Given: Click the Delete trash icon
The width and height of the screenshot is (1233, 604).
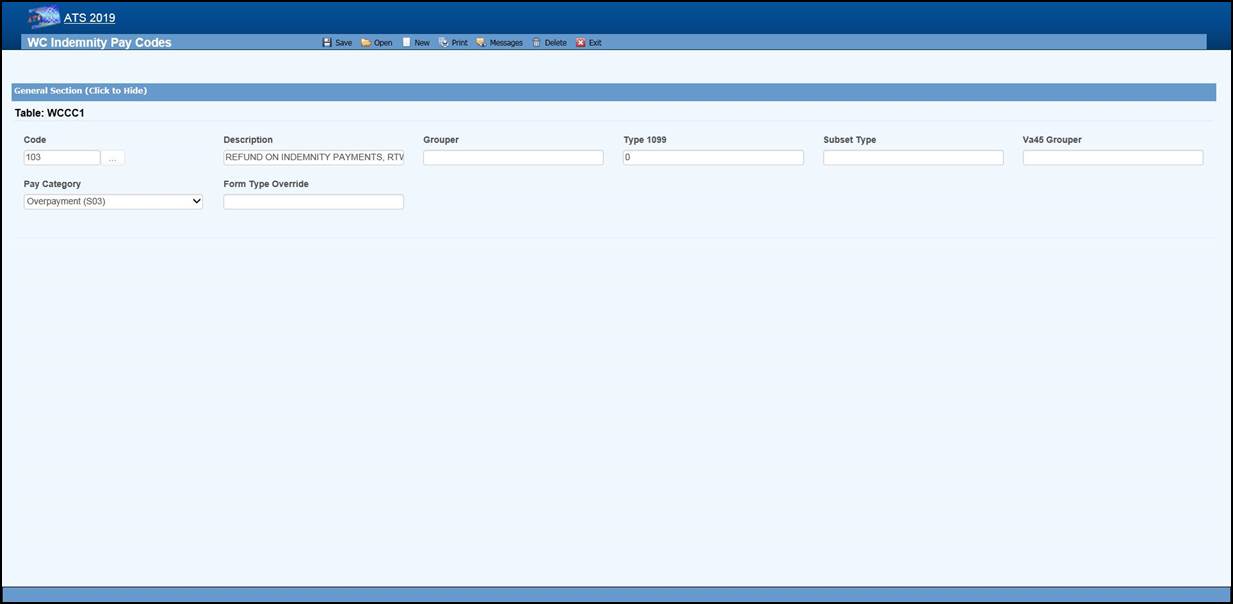Looking at the screenshot, I should coord(537,43).
